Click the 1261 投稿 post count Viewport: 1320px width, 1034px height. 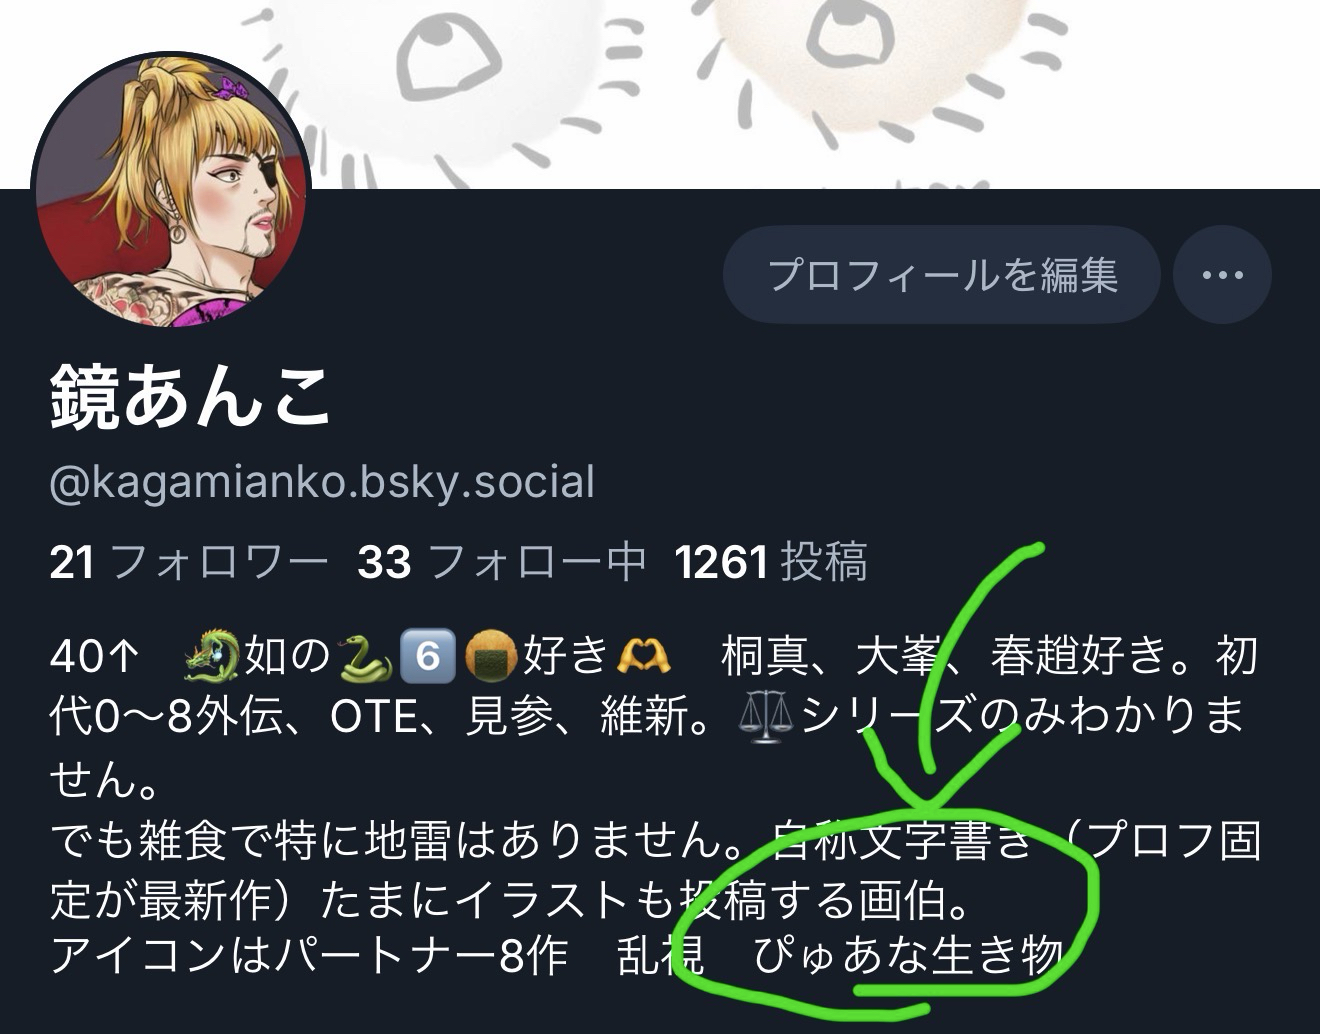[x=771, y=562]
